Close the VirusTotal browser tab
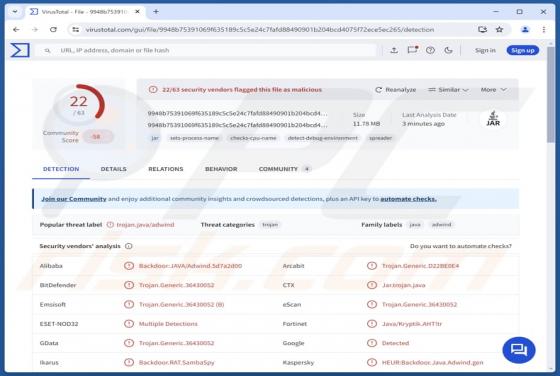560x376 pixels. click(x=137, y=12)
